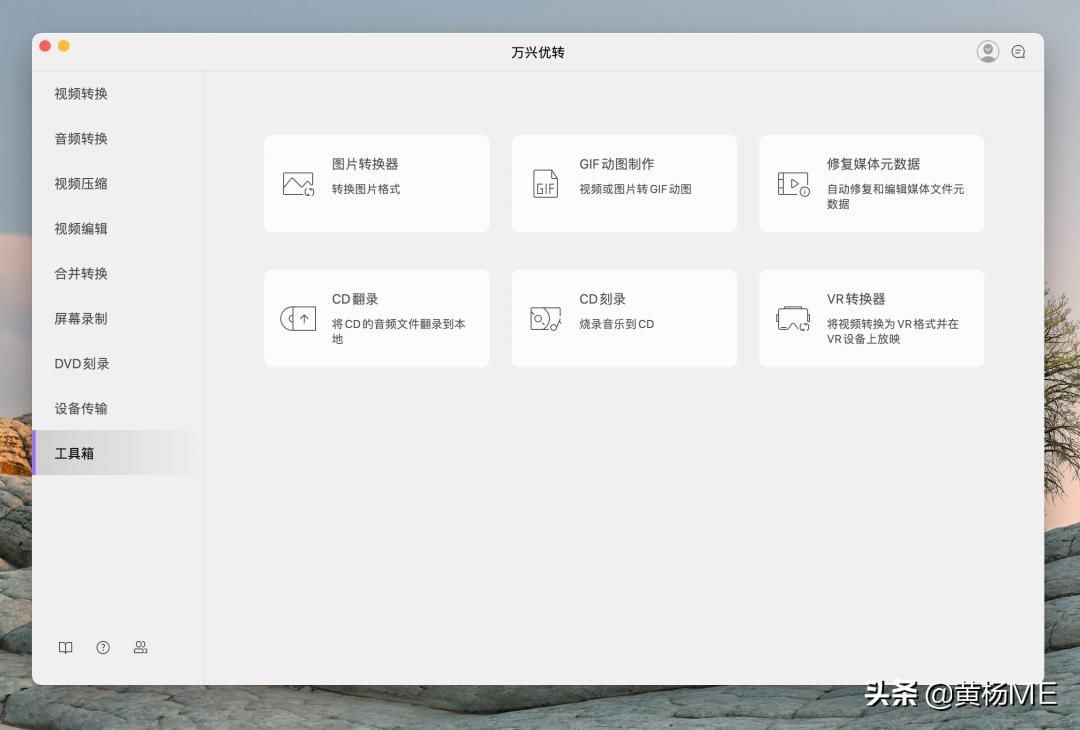Click the CD翻录 ripping tool icon
1080x730 pixels.
coord(298,318)
